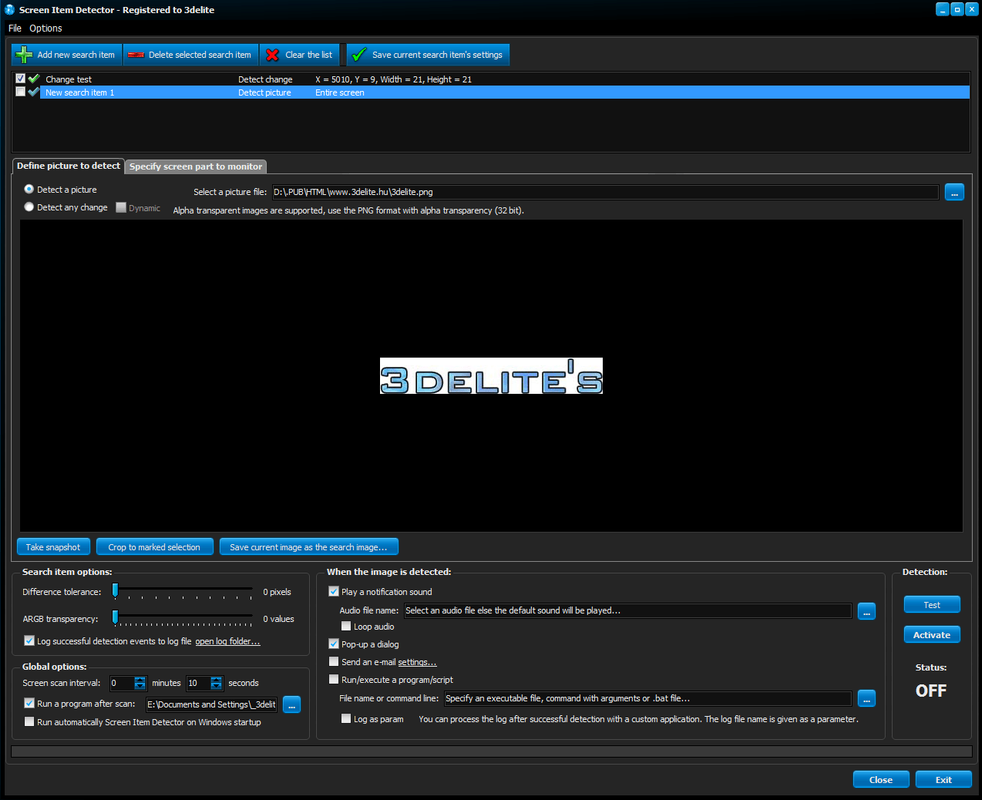Click the minutes value field
Screen dimensions: 982x800
[x=121, y=683]
